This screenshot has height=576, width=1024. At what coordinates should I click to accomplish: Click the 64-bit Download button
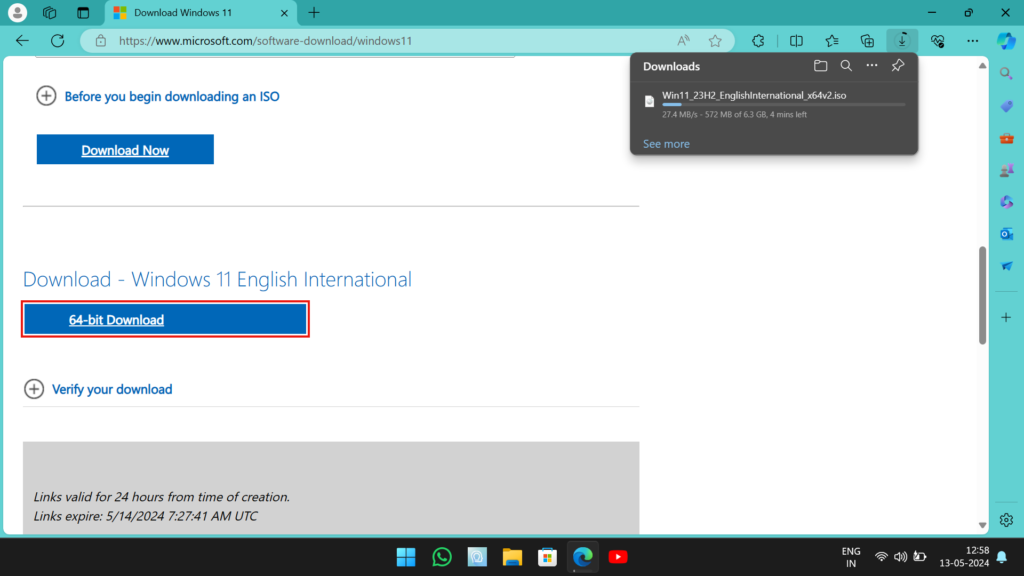(x=165, y=319)
